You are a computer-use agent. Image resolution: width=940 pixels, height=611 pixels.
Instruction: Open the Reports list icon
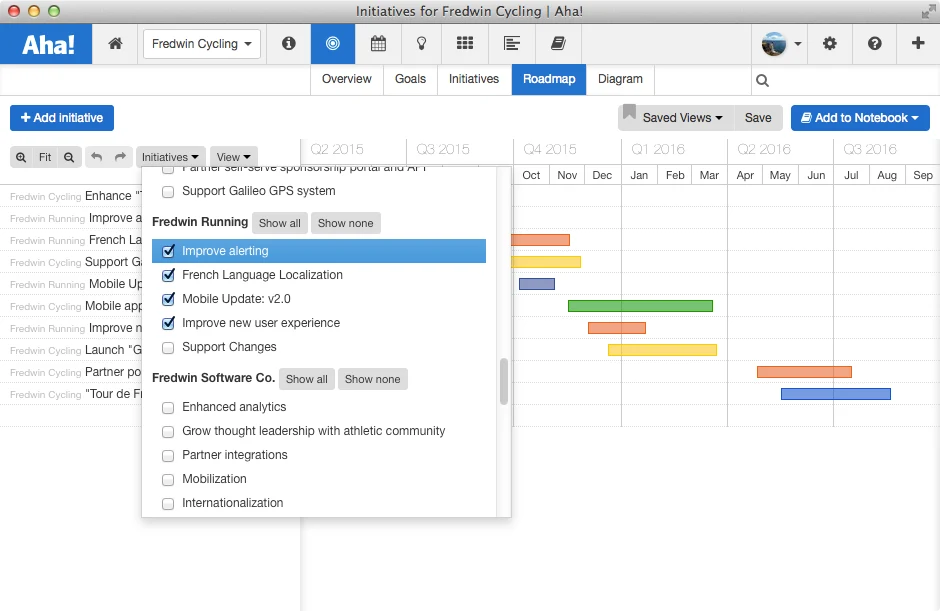pyautogui.click(x=511, y=44)
